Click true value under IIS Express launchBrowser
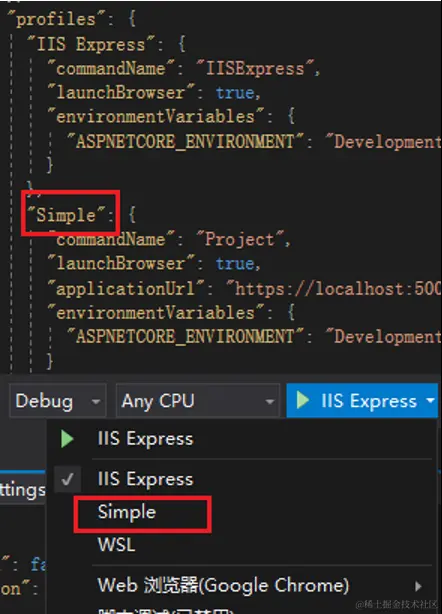The height and width of the screenshot is (614, 442). coord(235,93)
